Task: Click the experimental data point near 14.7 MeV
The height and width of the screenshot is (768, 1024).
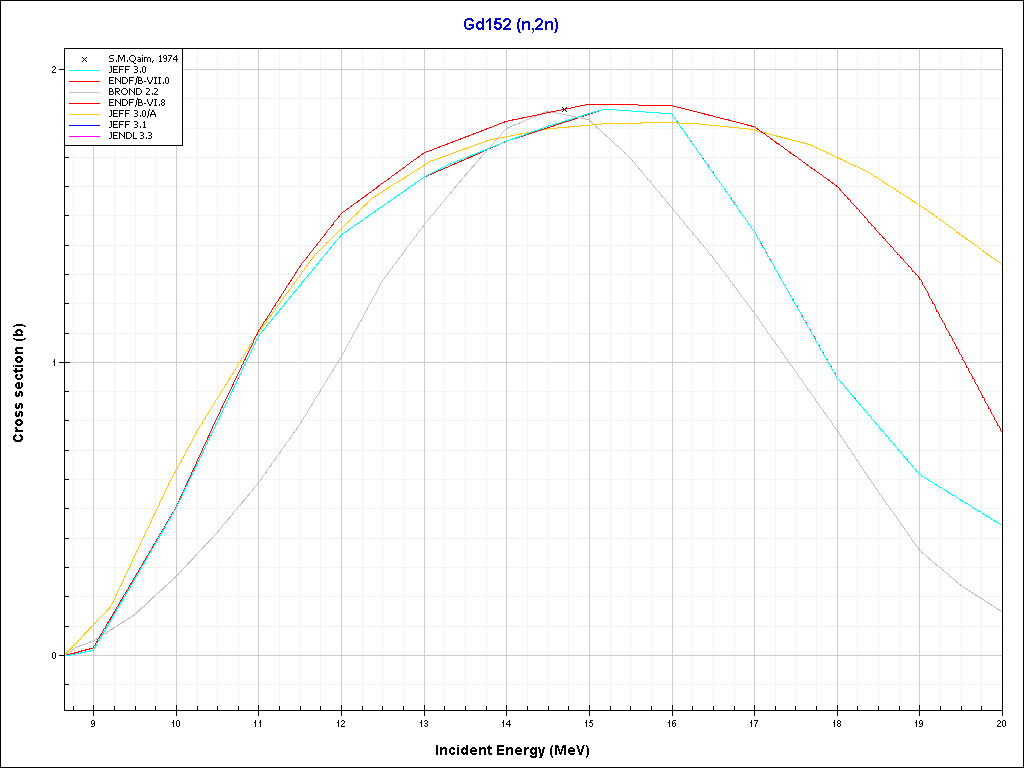Action: coord(564,109)
